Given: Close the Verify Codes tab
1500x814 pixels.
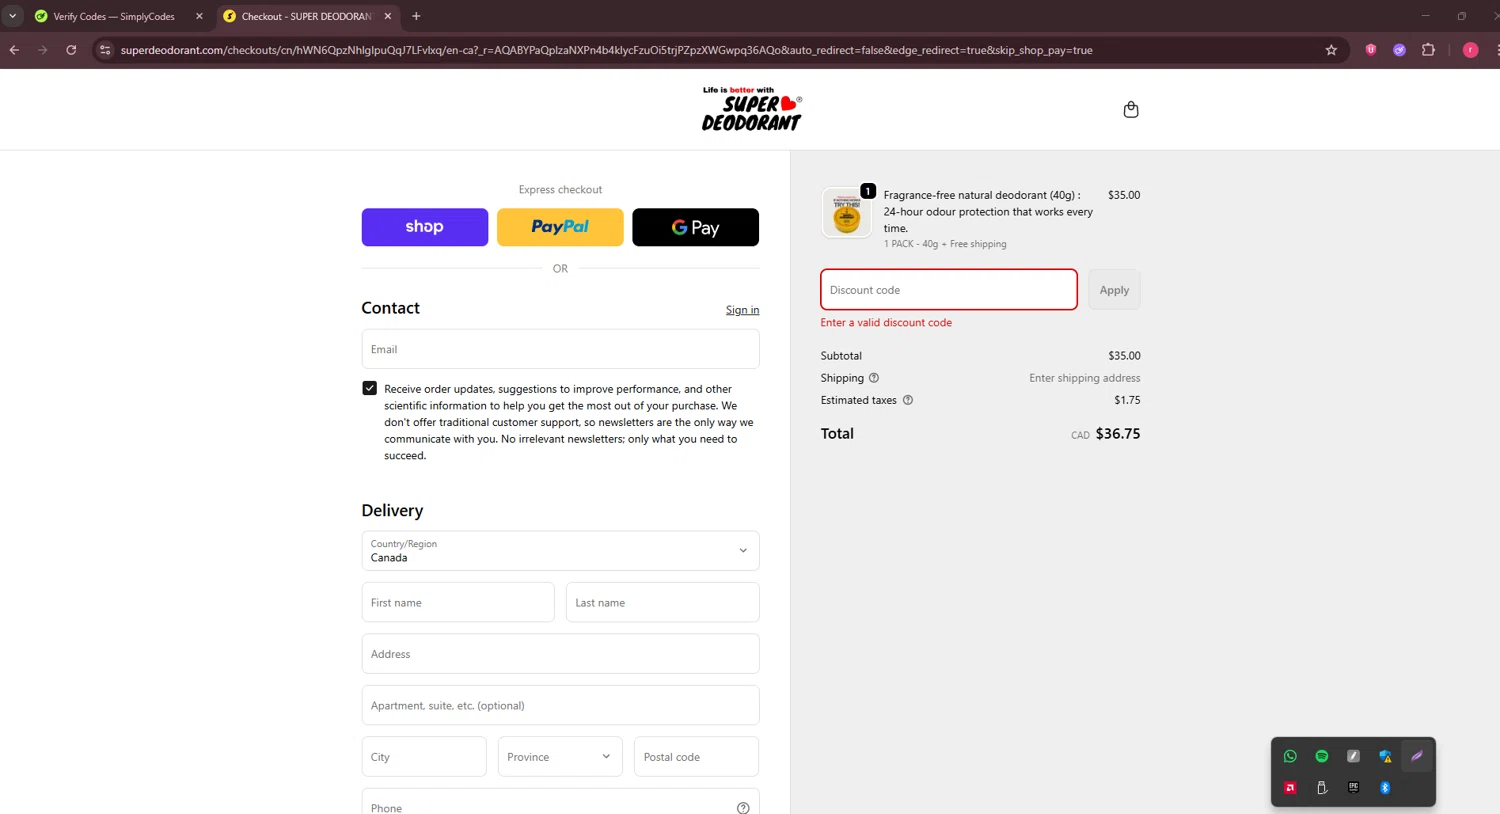Looking at the screenshot, I should tap(199, 16).
